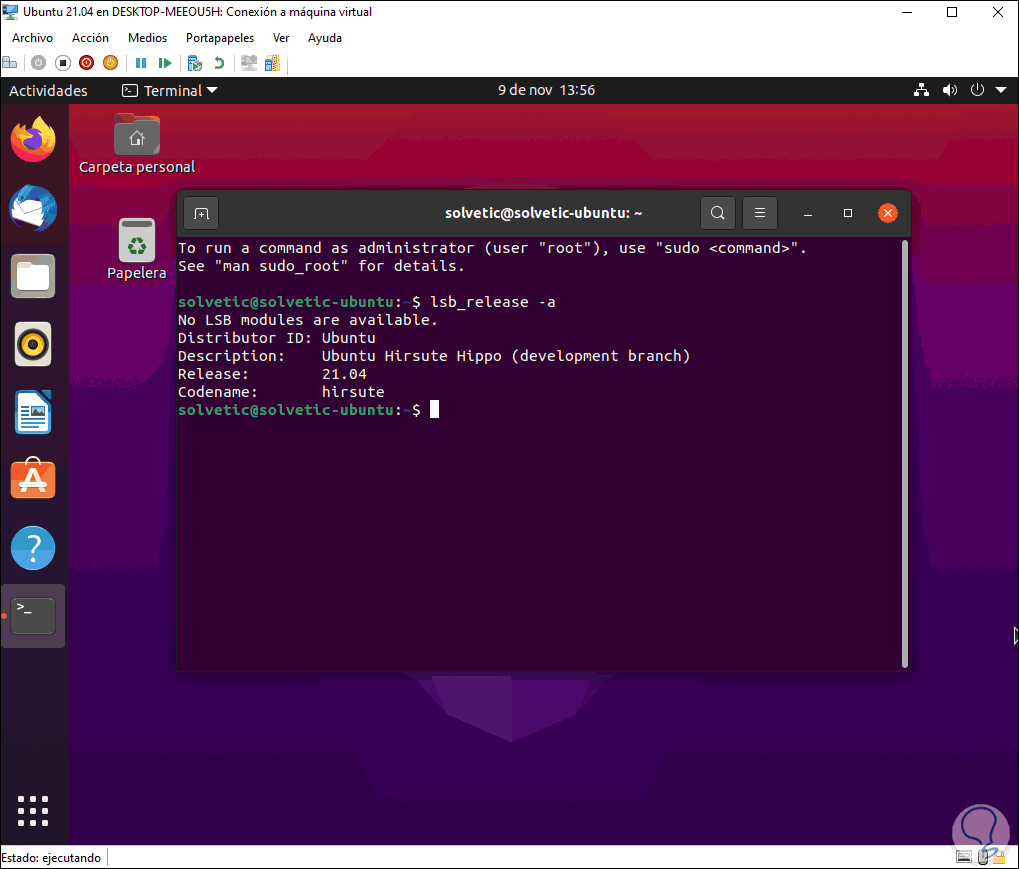Open the Archivo menu
Screen dimensions: 1019x869
tap(32, 38)
